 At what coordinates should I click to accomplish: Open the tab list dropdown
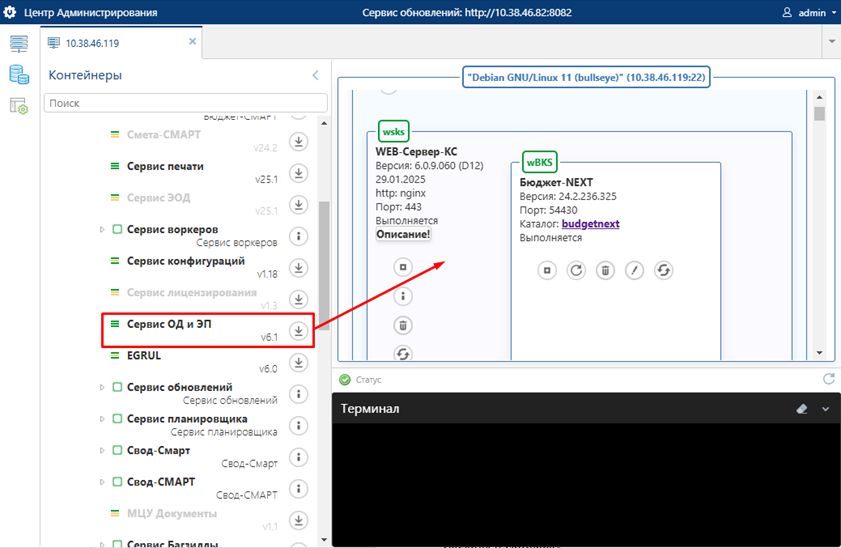[x=831, y=41]
